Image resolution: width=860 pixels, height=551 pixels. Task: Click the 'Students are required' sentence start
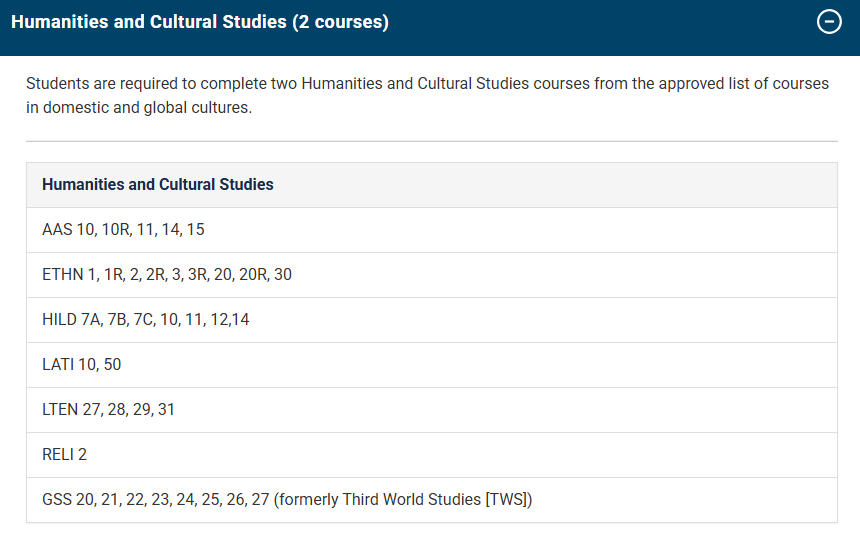coord(100,84)
